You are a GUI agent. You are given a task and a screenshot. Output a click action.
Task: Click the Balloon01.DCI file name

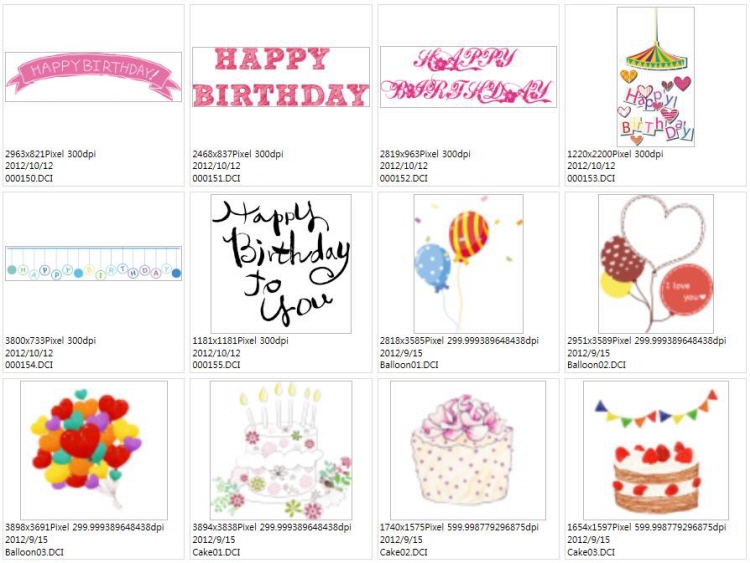[x=409, y=365]
